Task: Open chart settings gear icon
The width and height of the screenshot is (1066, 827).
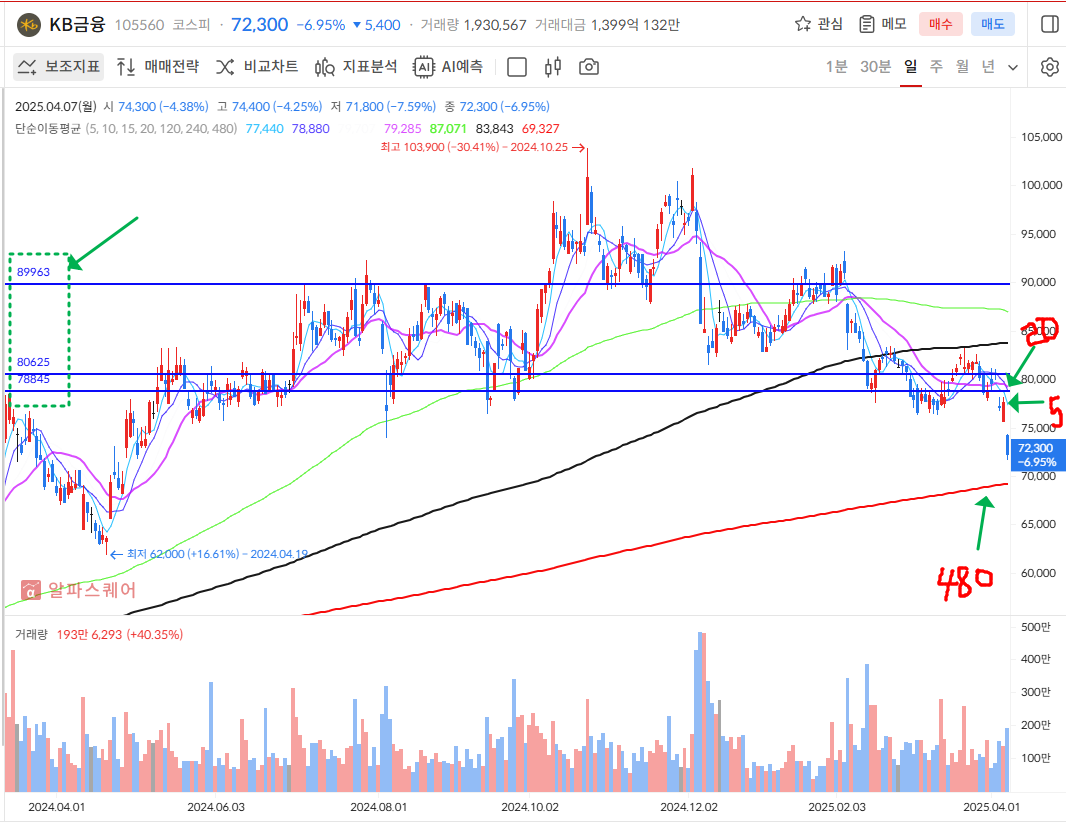Action: (x=1050, y=67)
